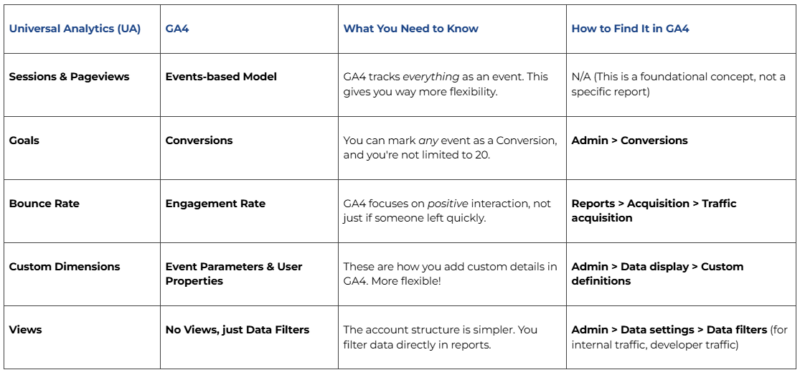This screenshot has width=800, height=375.
Task: Click the Events-based Model cell
Action: pyautogui.click(x=221, y=77)
